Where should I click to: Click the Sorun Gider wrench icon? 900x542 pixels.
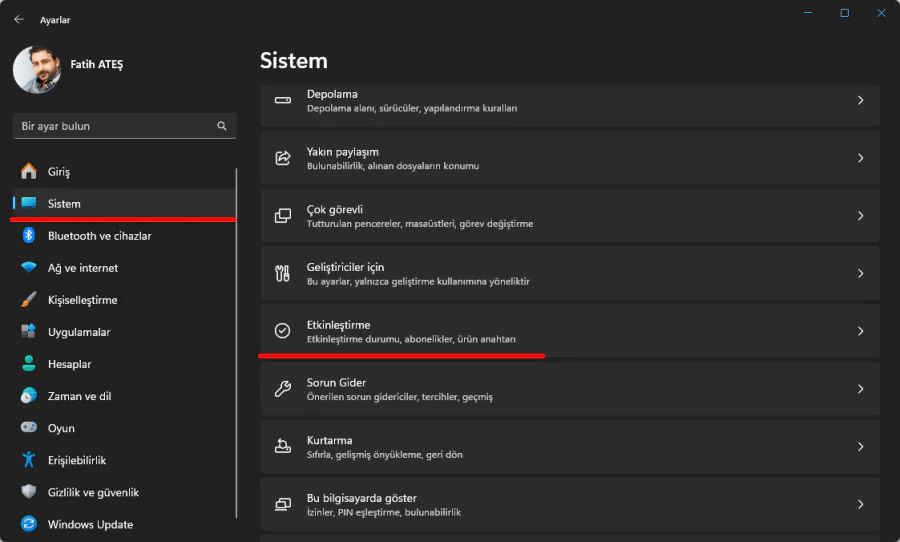282,389
